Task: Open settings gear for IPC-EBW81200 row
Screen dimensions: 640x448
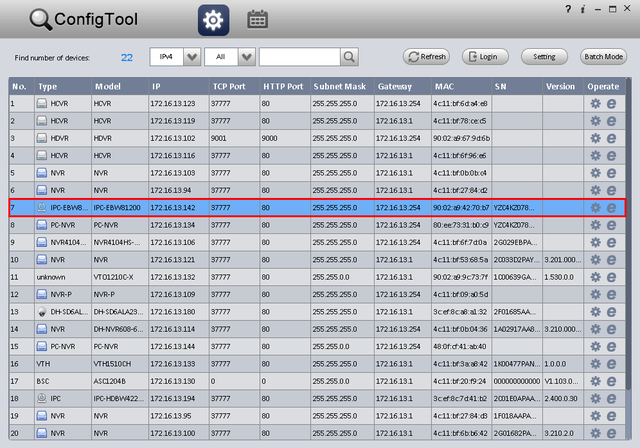Action: point(596,208)
